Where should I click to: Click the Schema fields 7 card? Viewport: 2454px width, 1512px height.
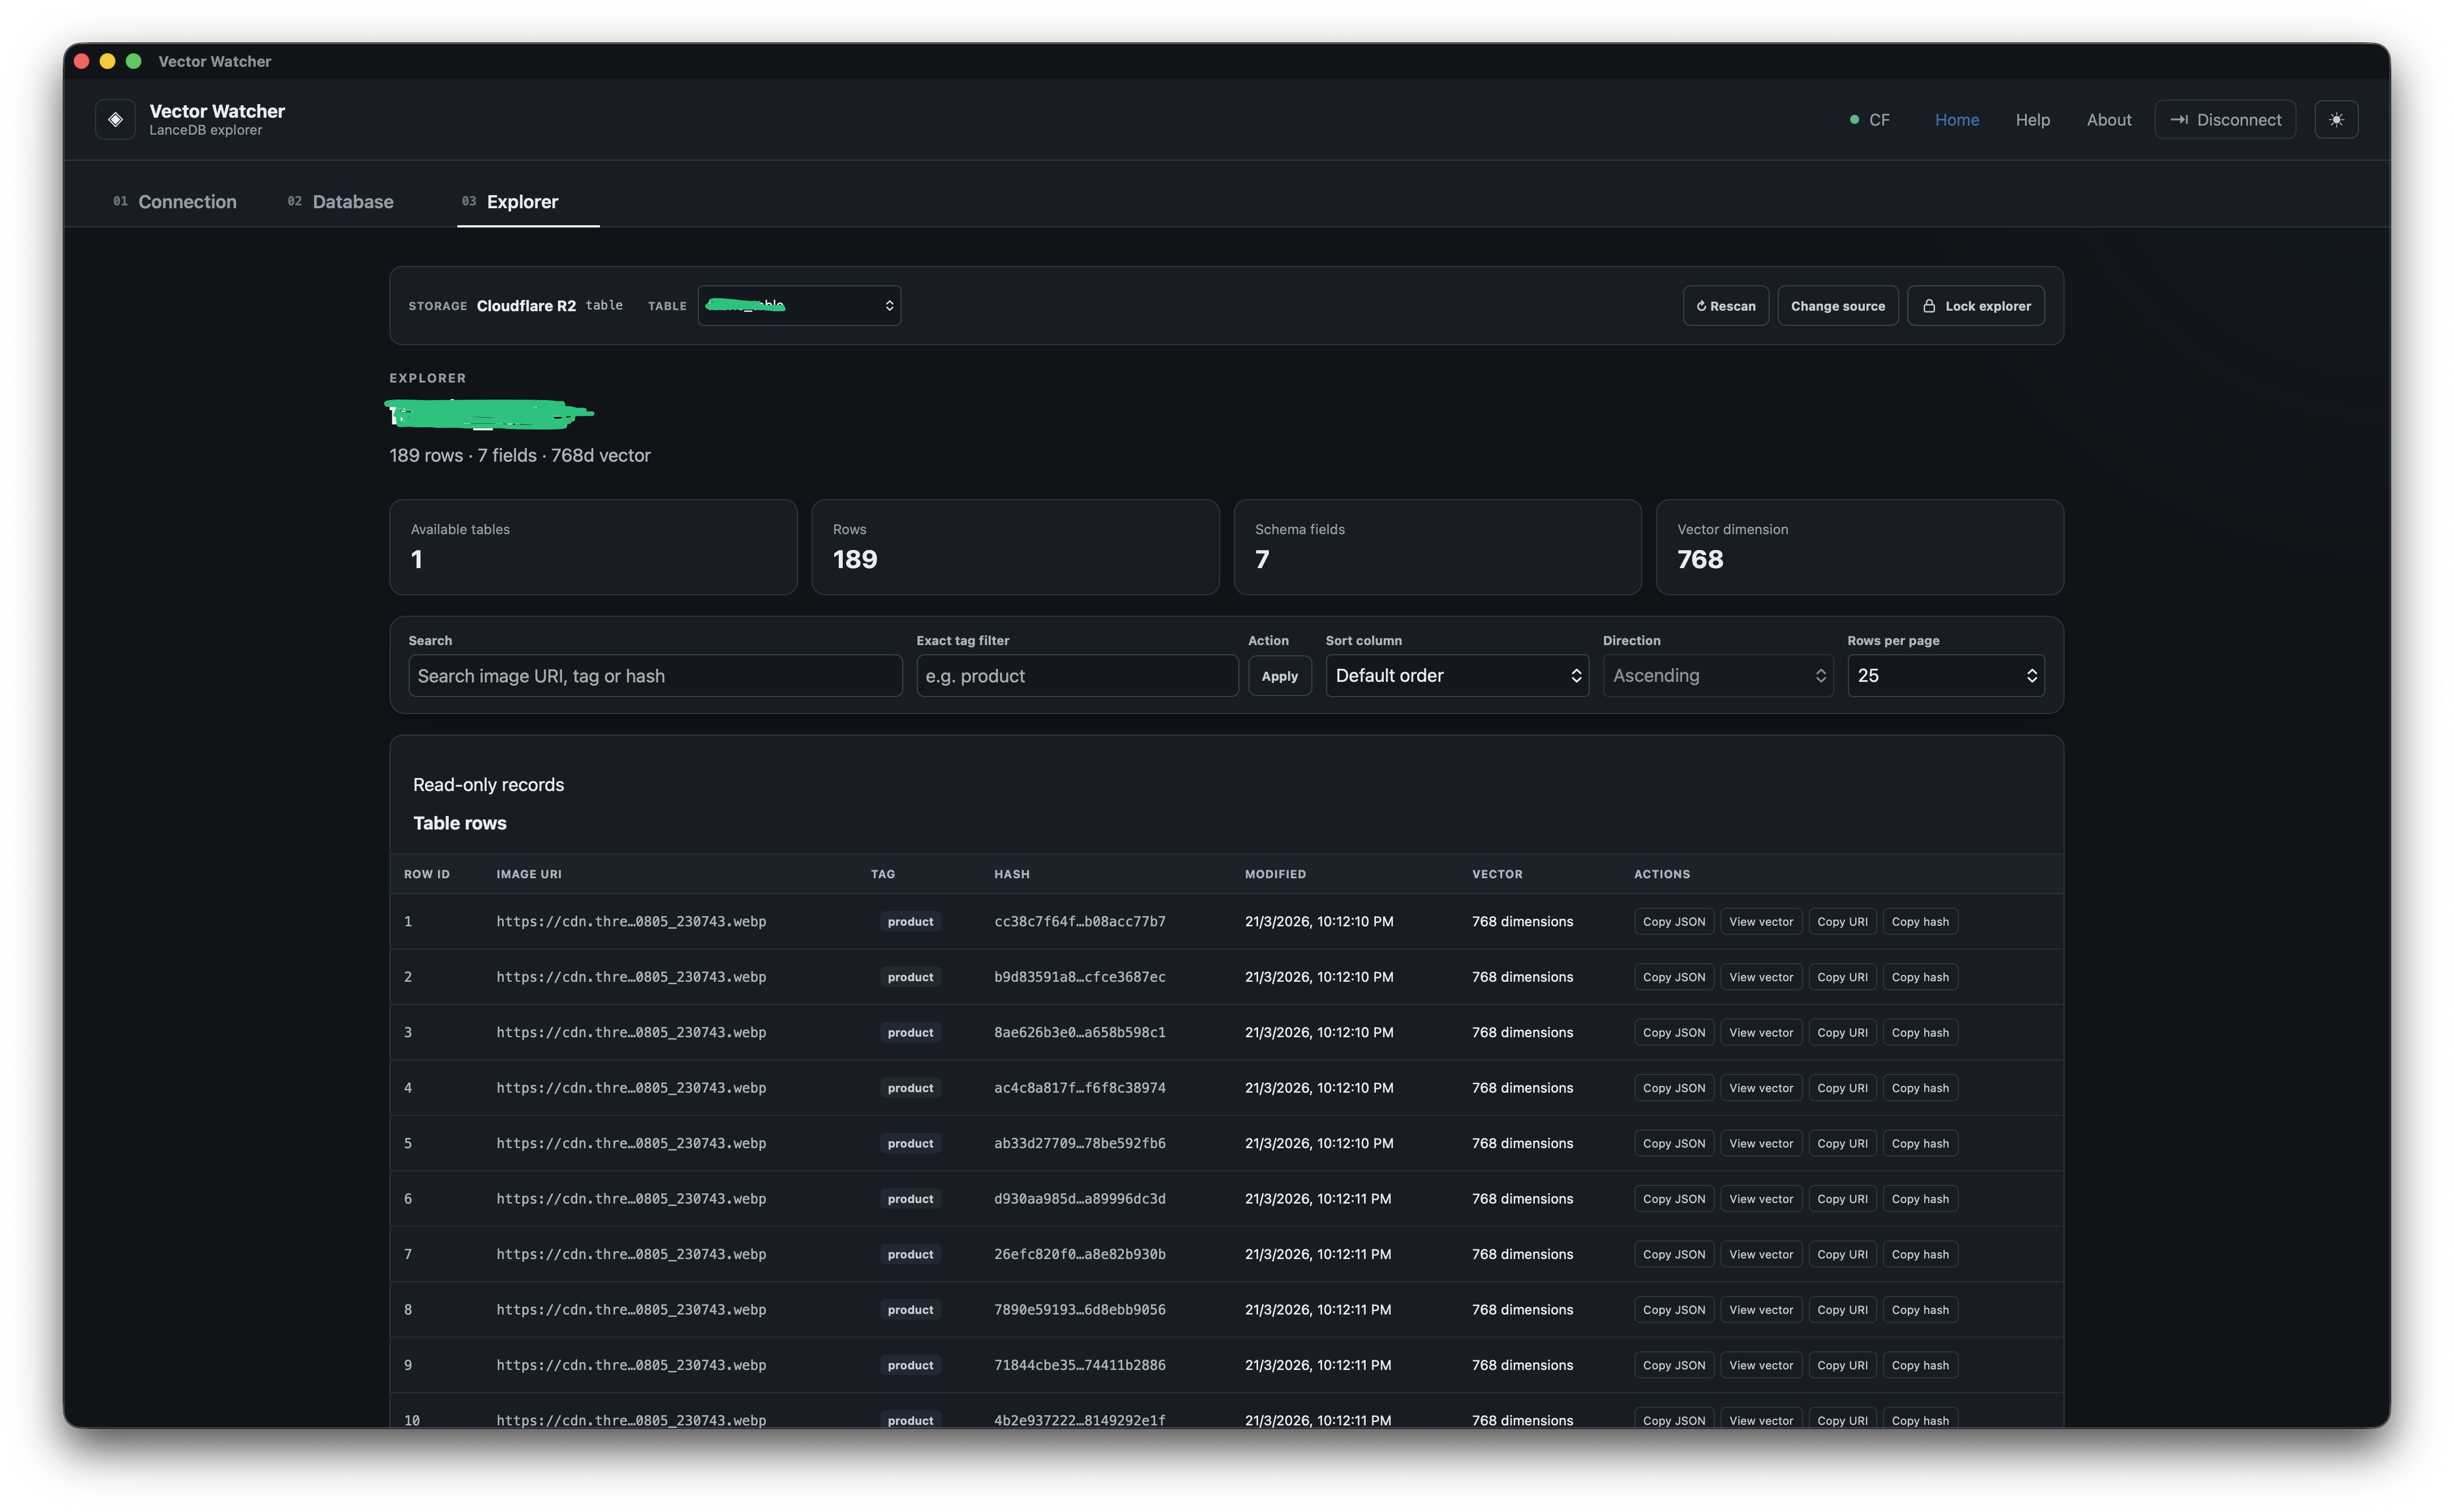coord(1437,547)
